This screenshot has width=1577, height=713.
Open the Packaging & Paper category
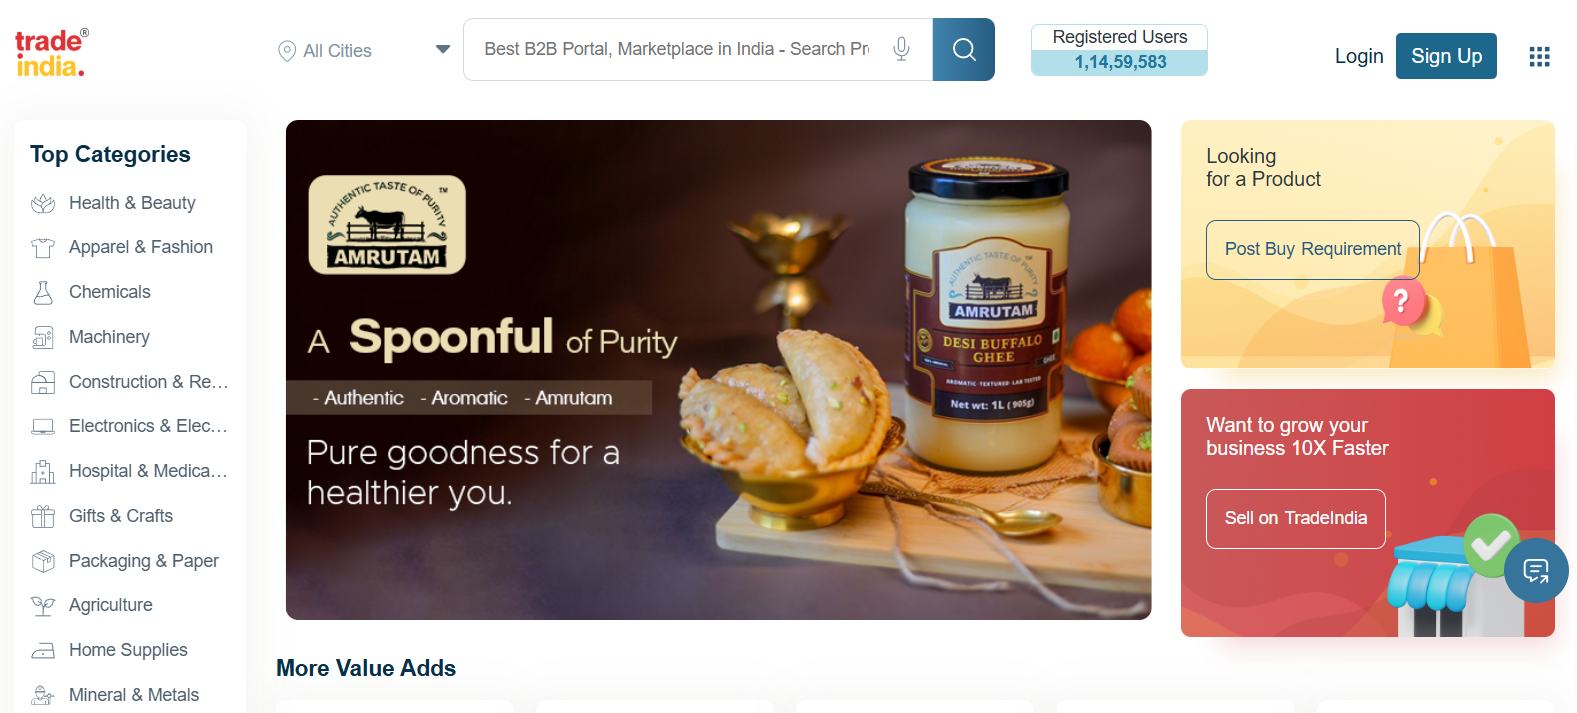[144, 561]
